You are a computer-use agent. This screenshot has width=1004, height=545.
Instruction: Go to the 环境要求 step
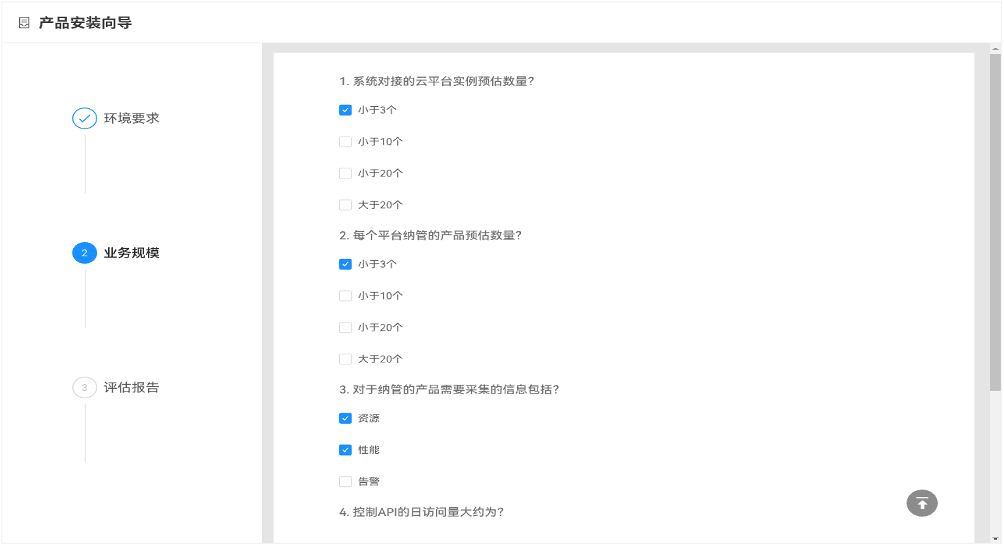[x=131, y=118]
